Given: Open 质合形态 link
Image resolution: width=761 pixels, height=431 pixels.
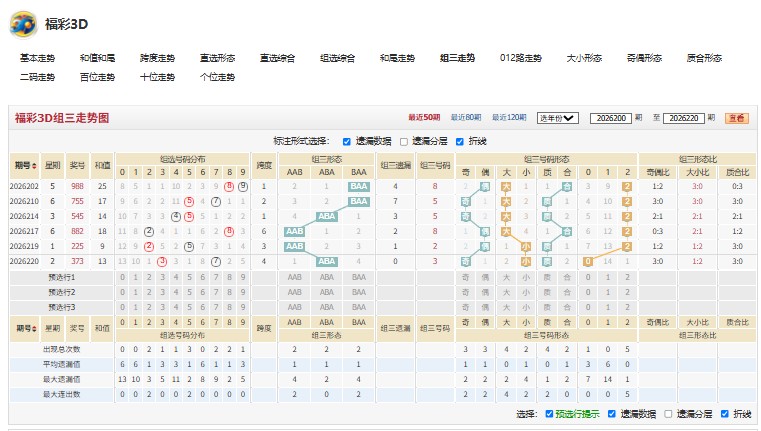Looking at the screenshot, I should point(704,58).
